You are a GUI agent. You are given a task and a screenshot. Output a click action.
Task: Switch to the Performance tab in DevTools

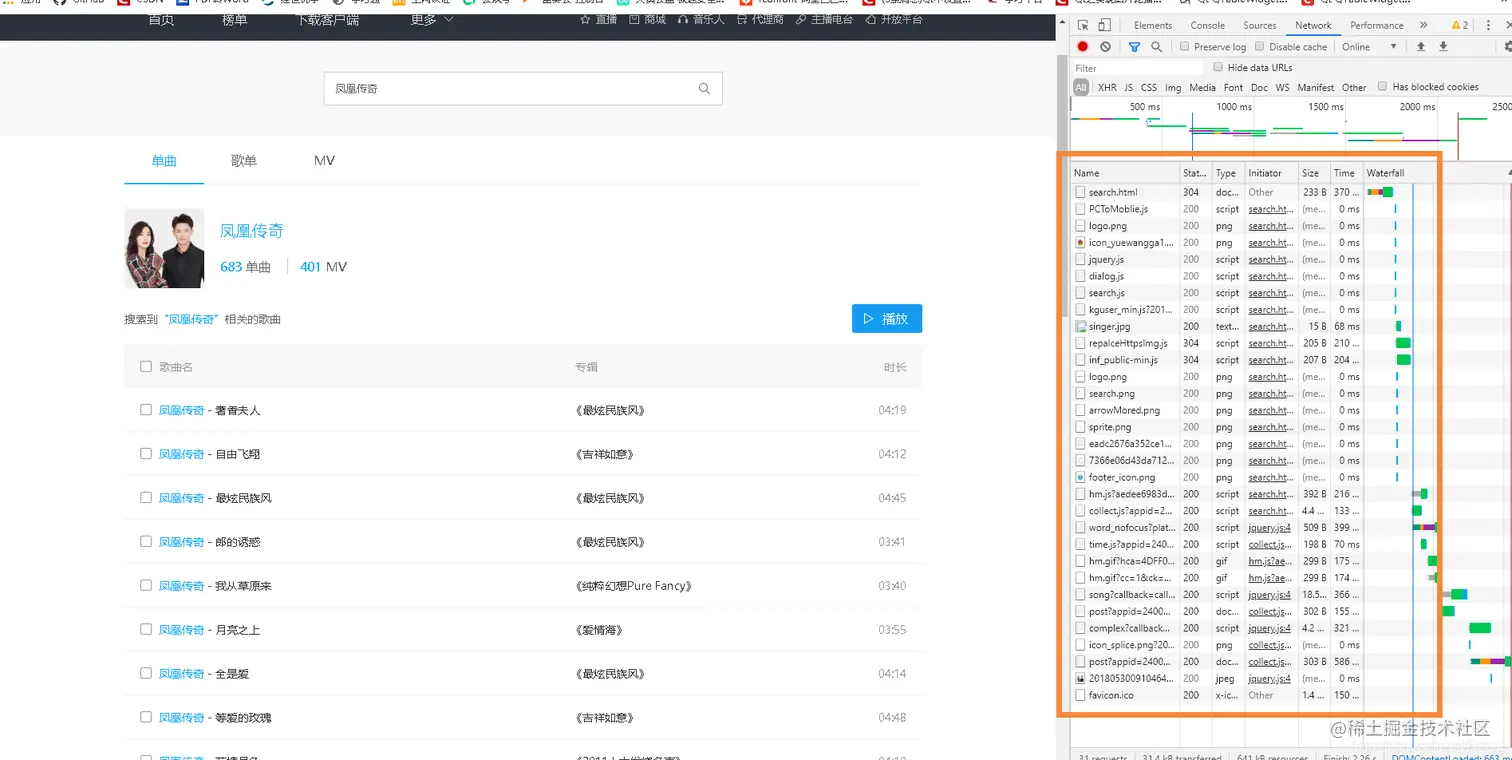click(1376, 25)
